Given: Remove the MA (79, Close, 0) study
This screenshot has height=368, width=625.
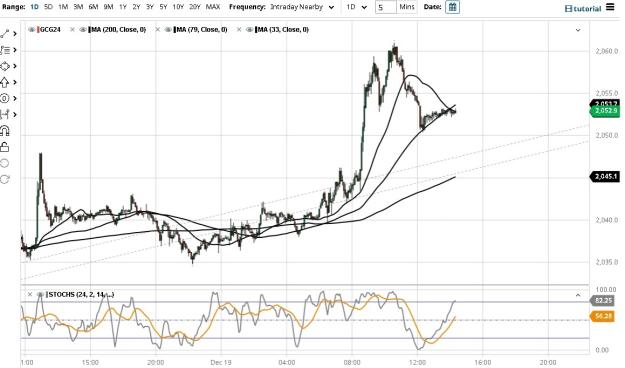Looking at the screenshot, I should tap(157, 30).
